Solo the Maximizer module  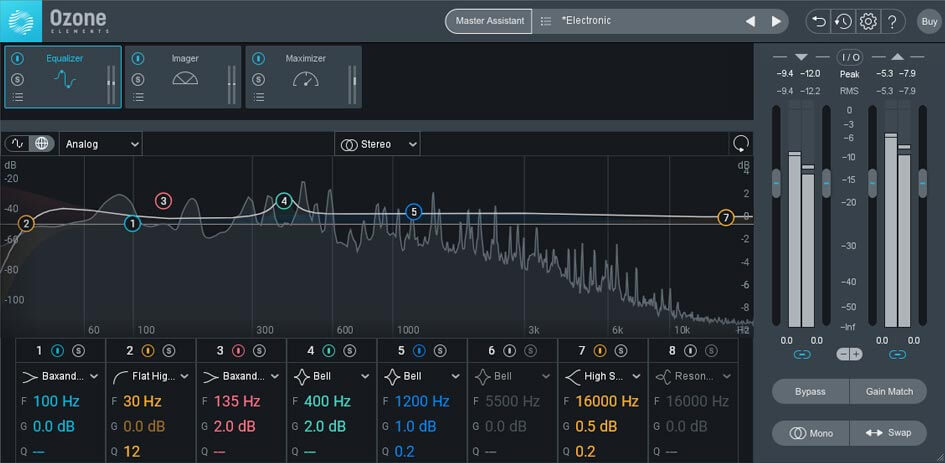259,79
